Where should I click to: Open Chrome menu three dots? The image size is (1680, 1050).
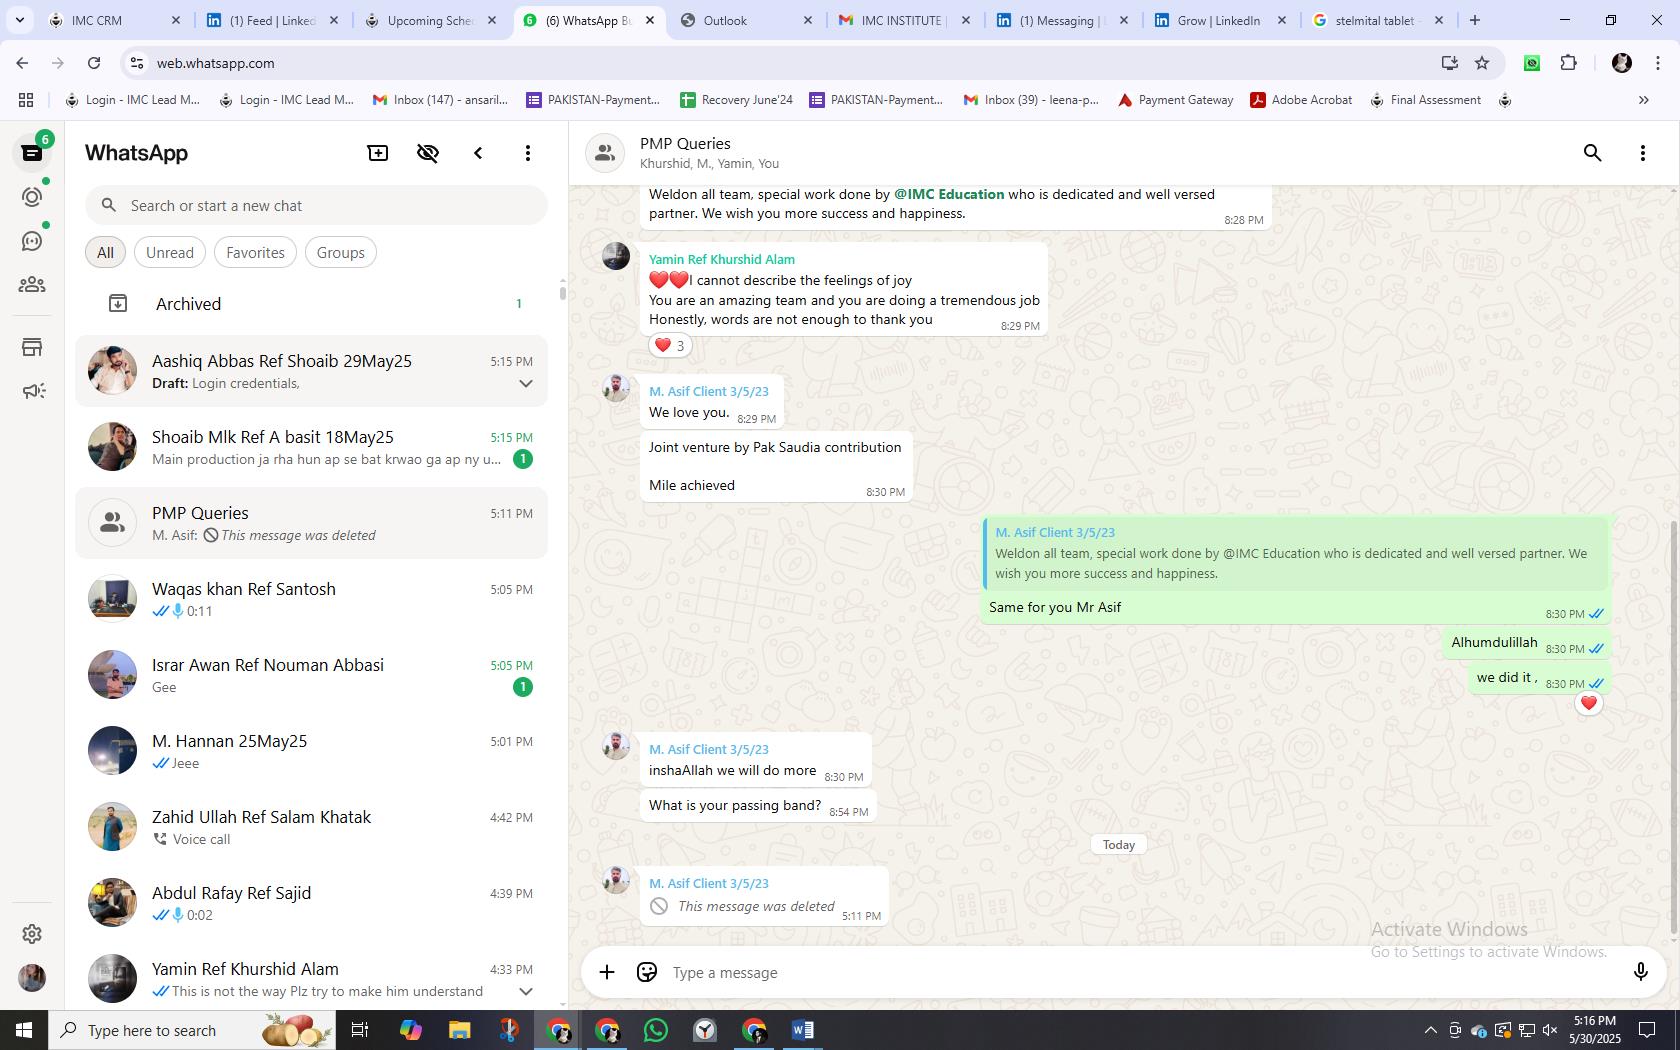(1657, 63)
